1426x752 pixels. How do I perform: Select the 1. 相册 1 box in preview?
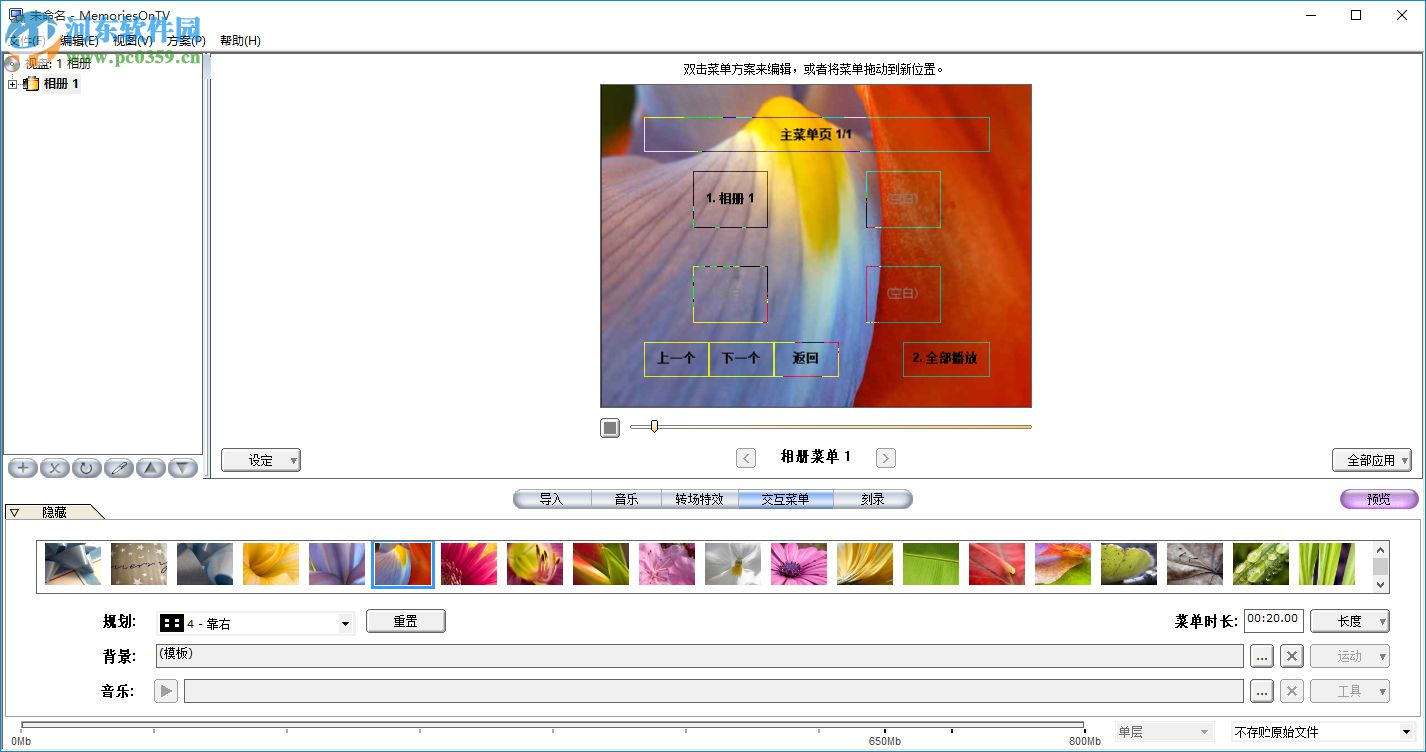731,199
